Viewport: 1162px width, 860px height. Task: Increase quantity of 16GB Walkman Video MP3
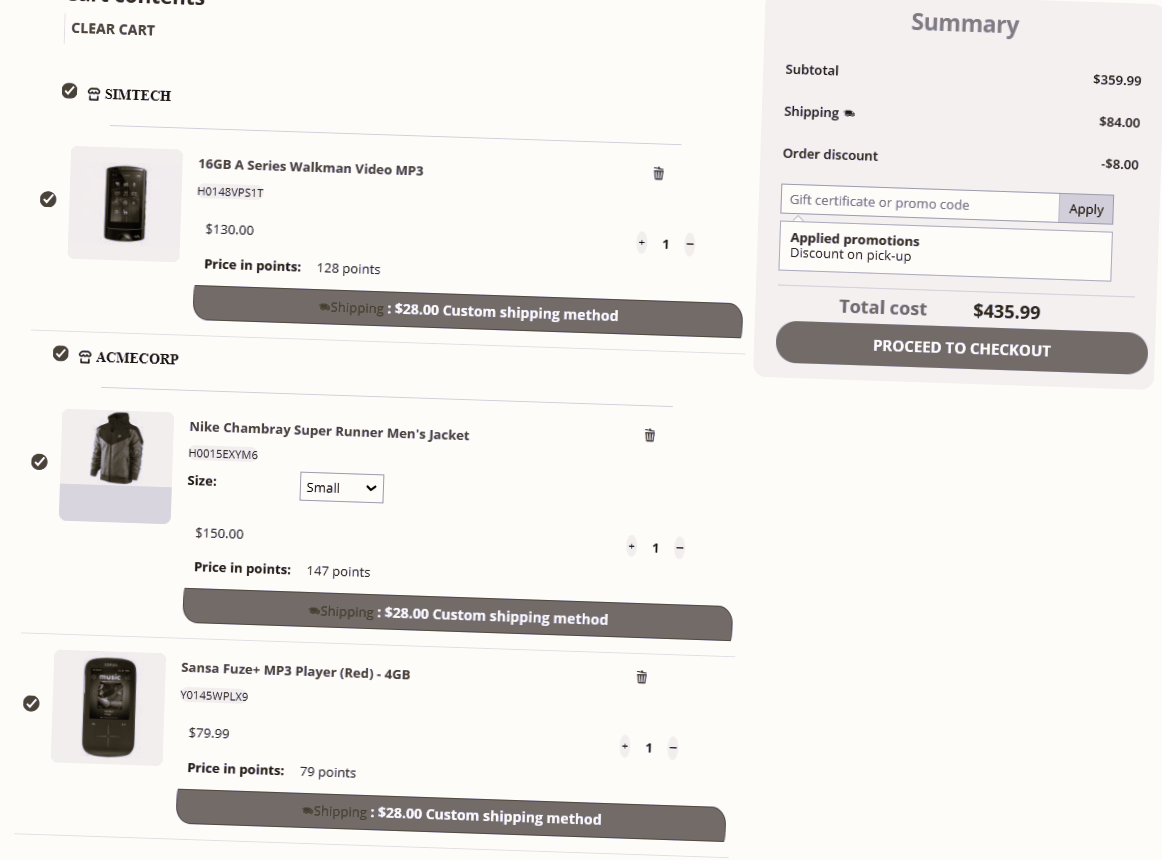pyautogui.click(x=641, y=242)
